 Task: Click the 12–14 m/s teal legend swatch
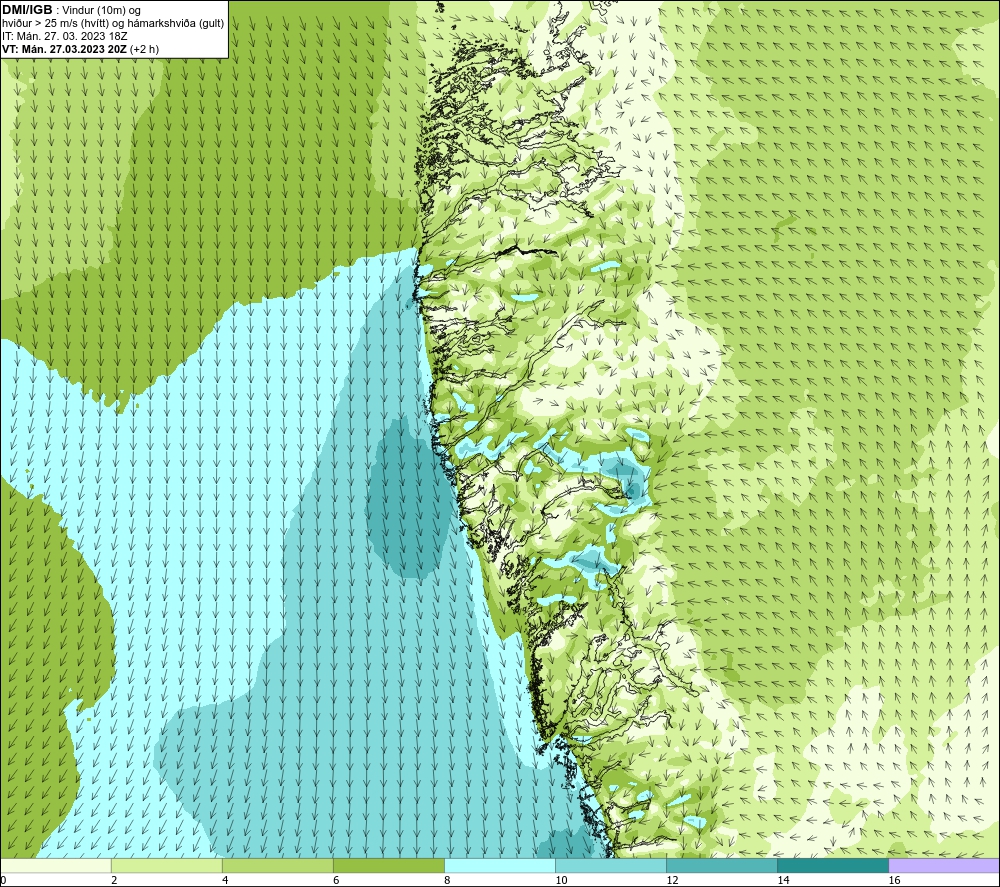coord(722,865)
